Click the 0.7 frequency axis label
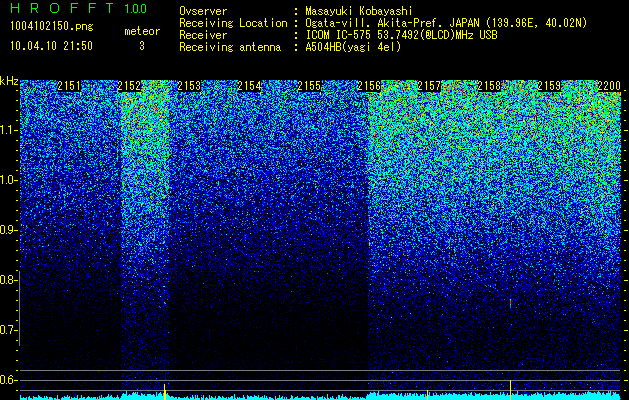The height and width of the screenshot is (400, 629). [x=9, y=330]
